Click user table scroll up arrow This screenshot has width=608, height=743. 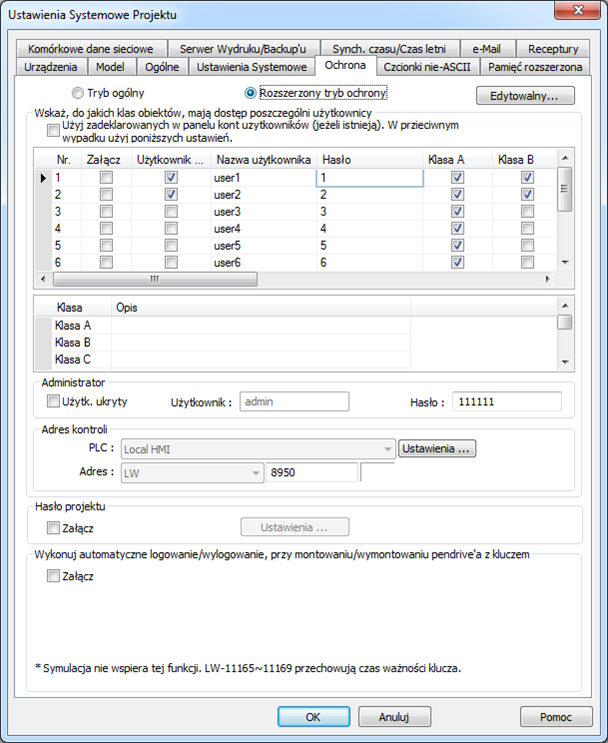point(565,157)
